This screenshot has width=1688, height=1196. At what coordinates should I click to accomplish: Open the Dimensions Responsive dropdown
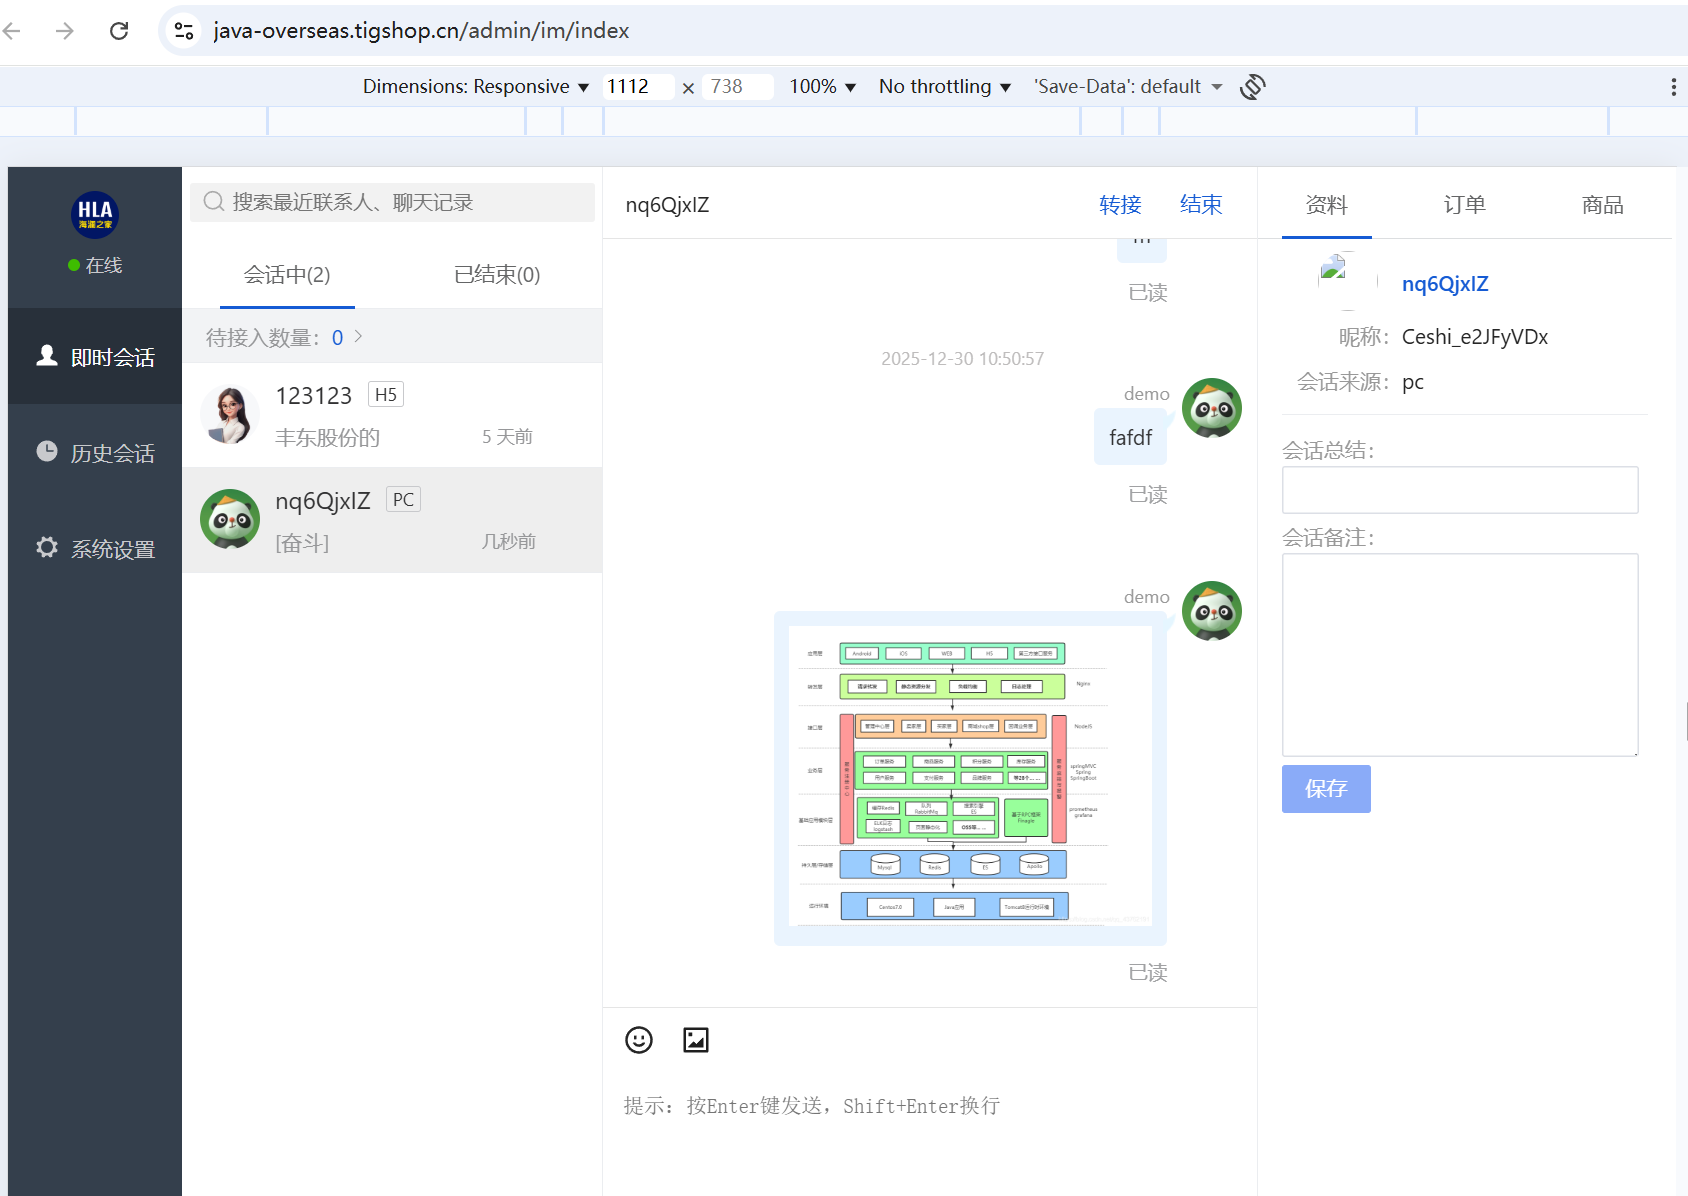click(475, 87)
